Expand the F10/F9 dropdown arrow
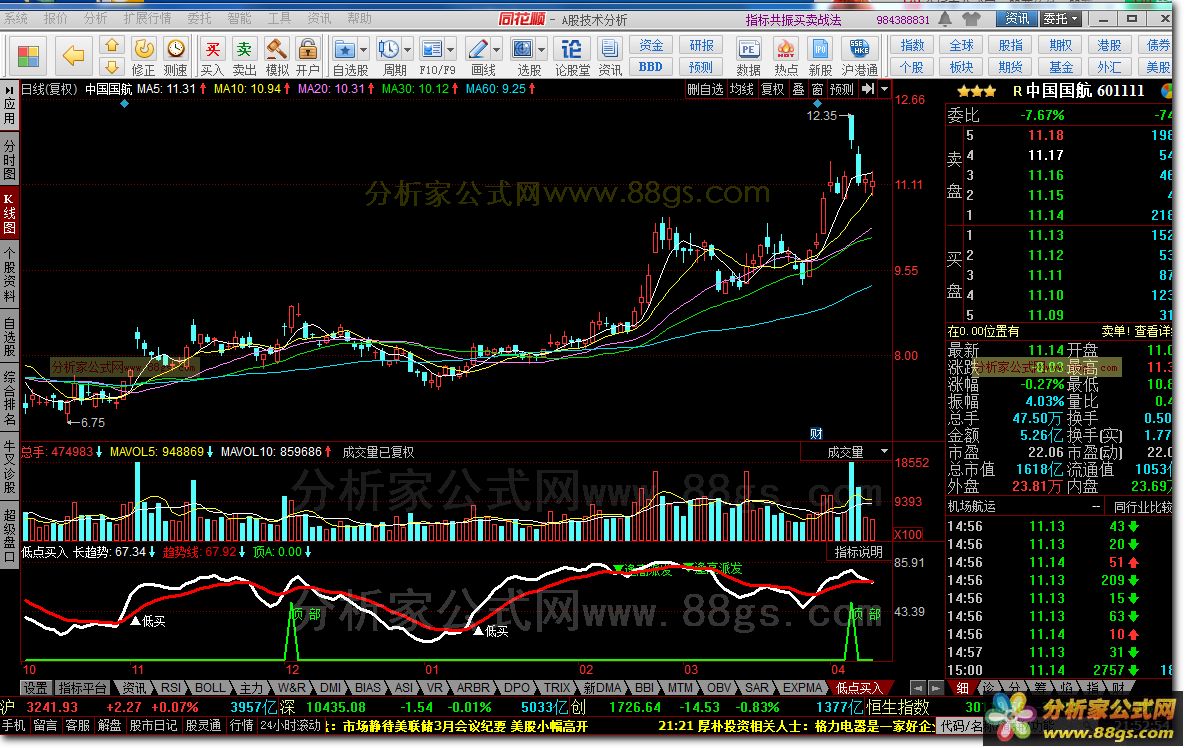 coord(450,51)
